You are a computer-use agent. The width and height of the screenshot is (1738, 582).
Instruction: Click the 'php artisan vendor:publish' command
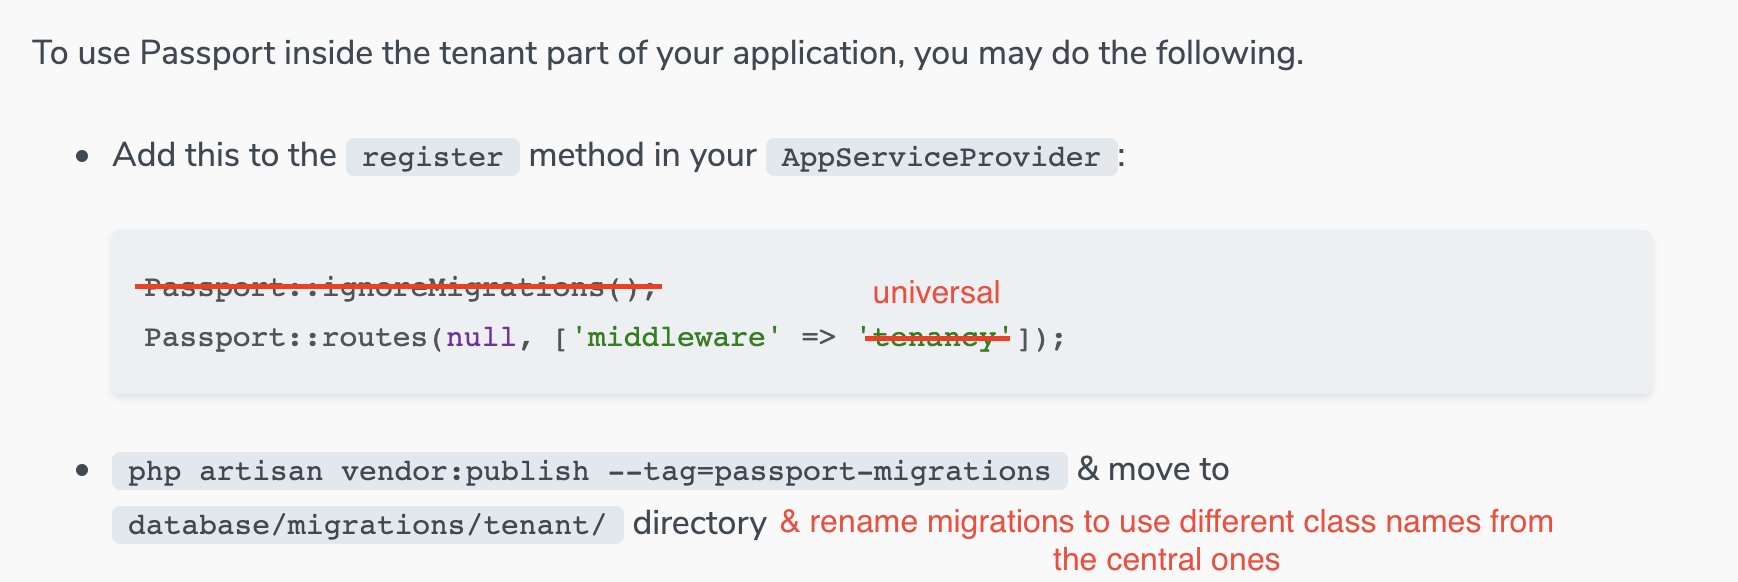pos(358,471)
